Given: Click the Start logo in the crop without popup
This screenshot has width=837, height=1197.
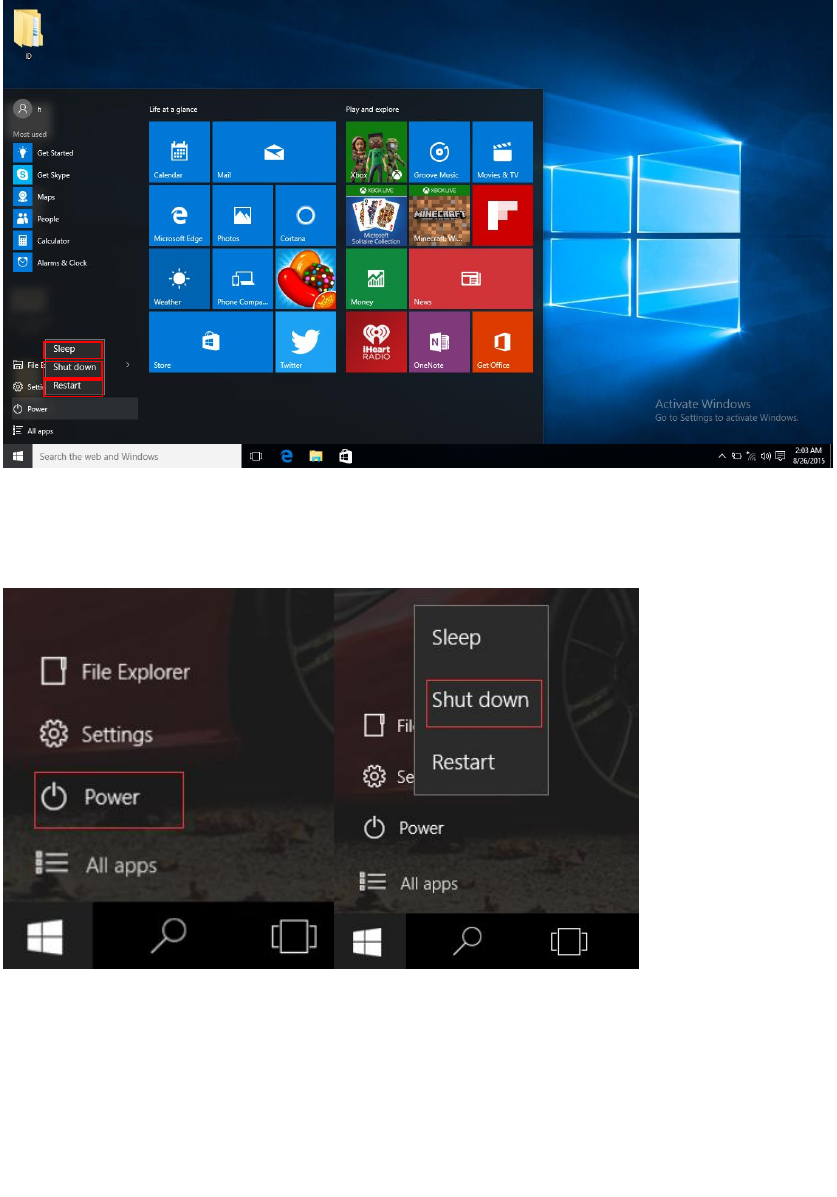Looking at the screenshot, I should 46,937.
